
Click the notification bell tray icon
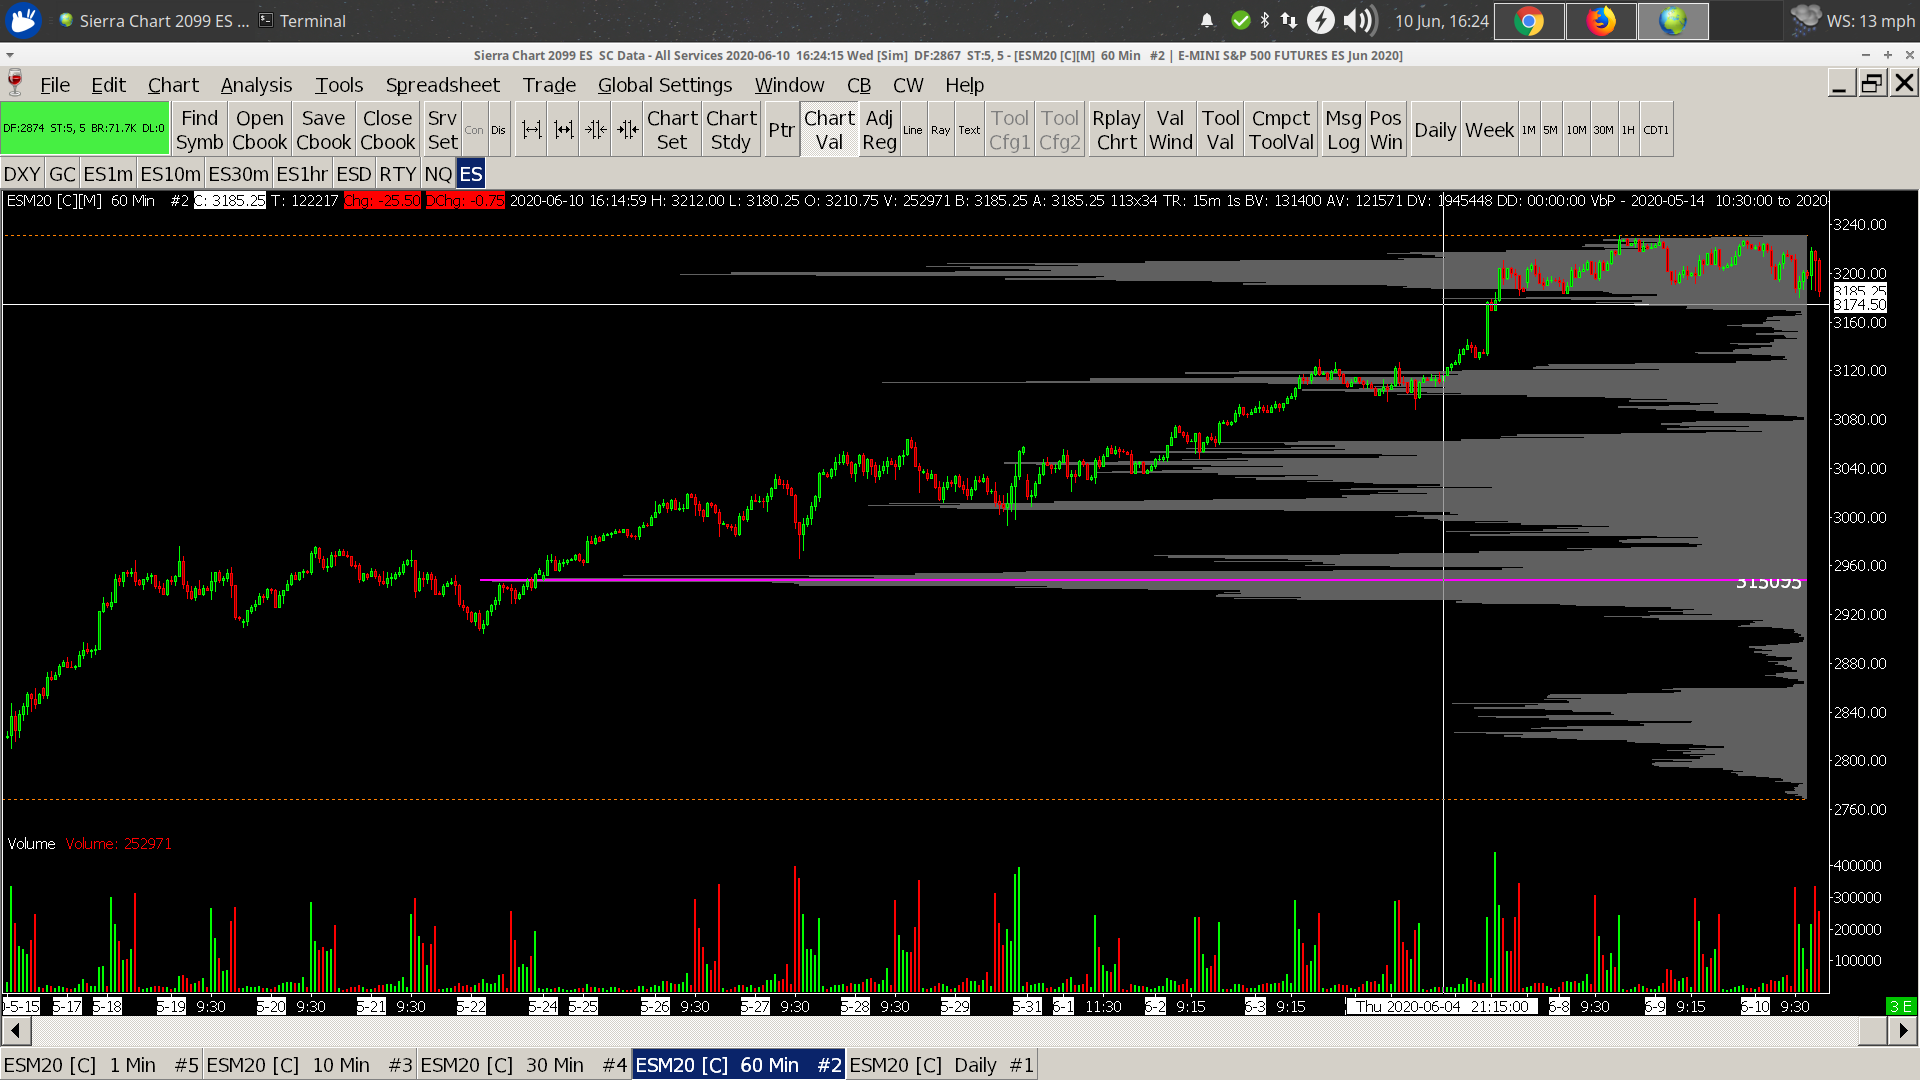coord(1207,21)
